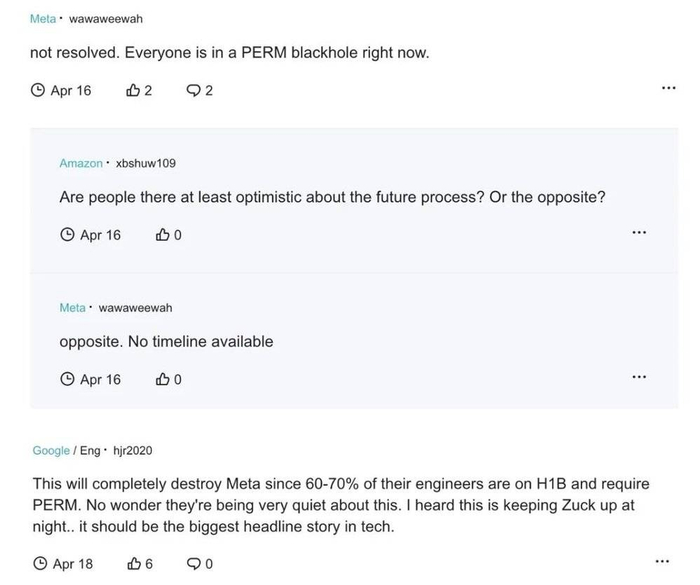The image size is (700, 585).
Task: Like the "No timeline available" reply
Action: (x=163, y=379)
